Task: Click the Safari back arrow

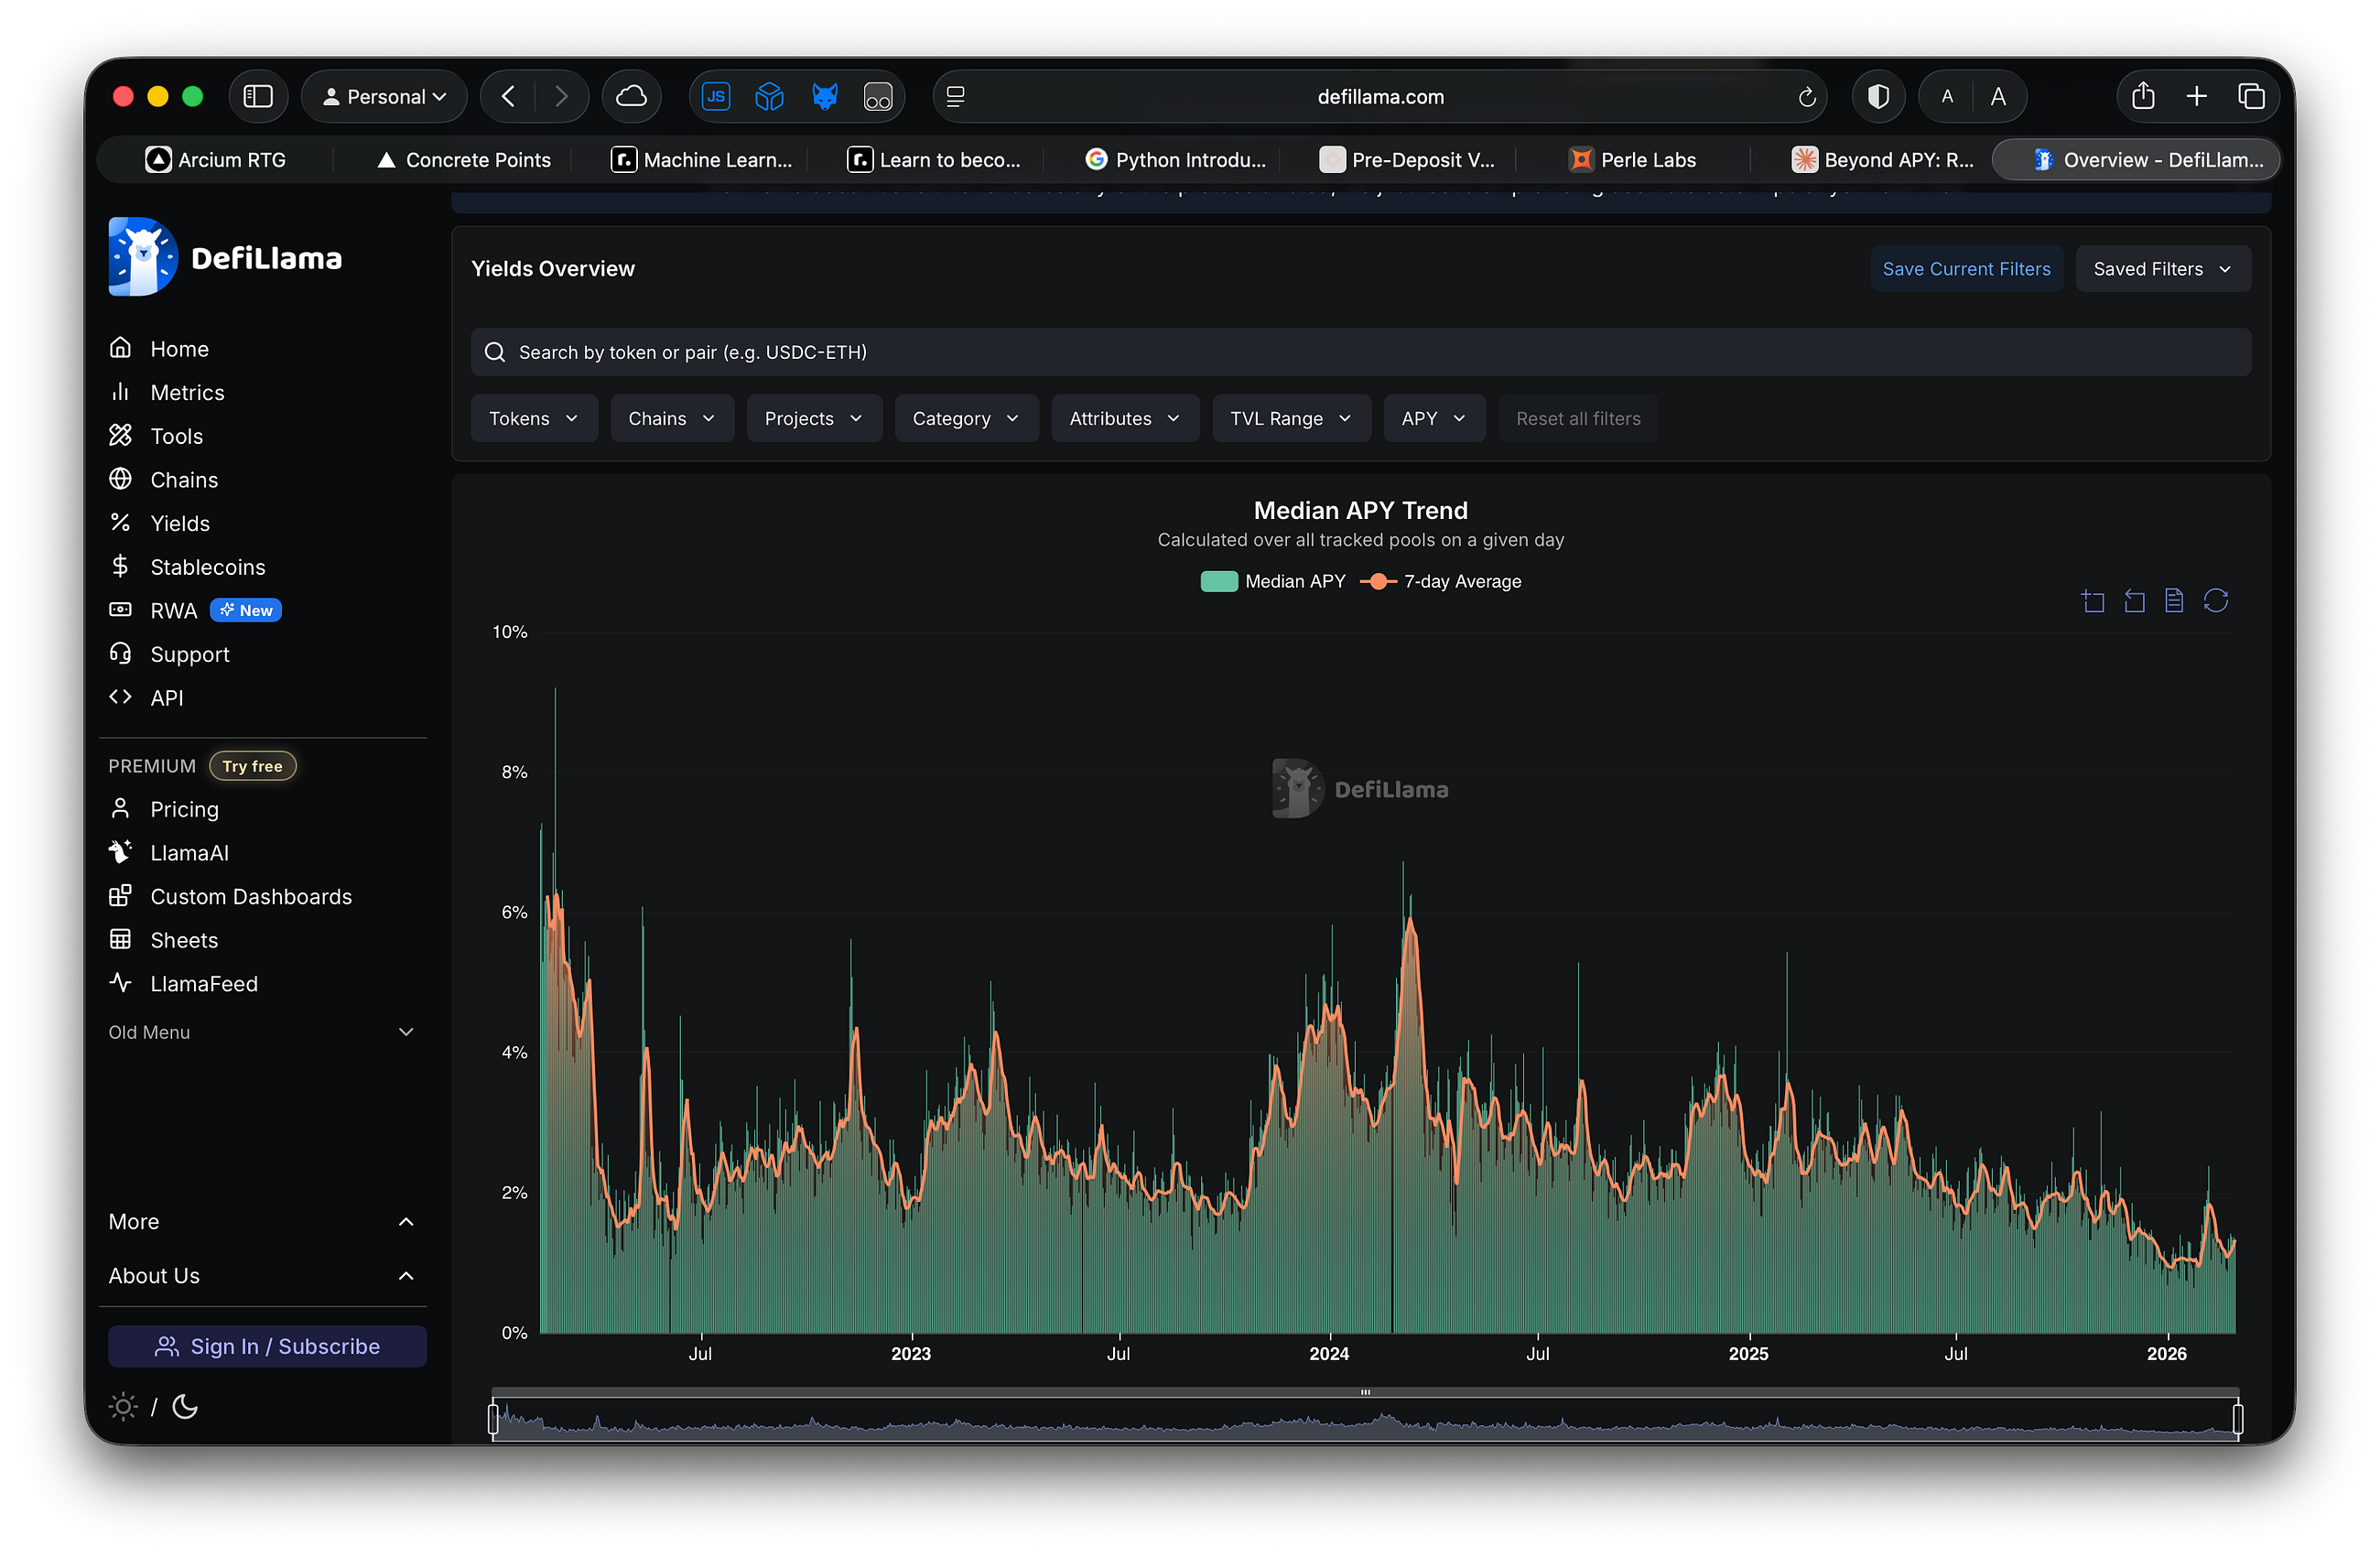Action: click(x=508, y=97)
